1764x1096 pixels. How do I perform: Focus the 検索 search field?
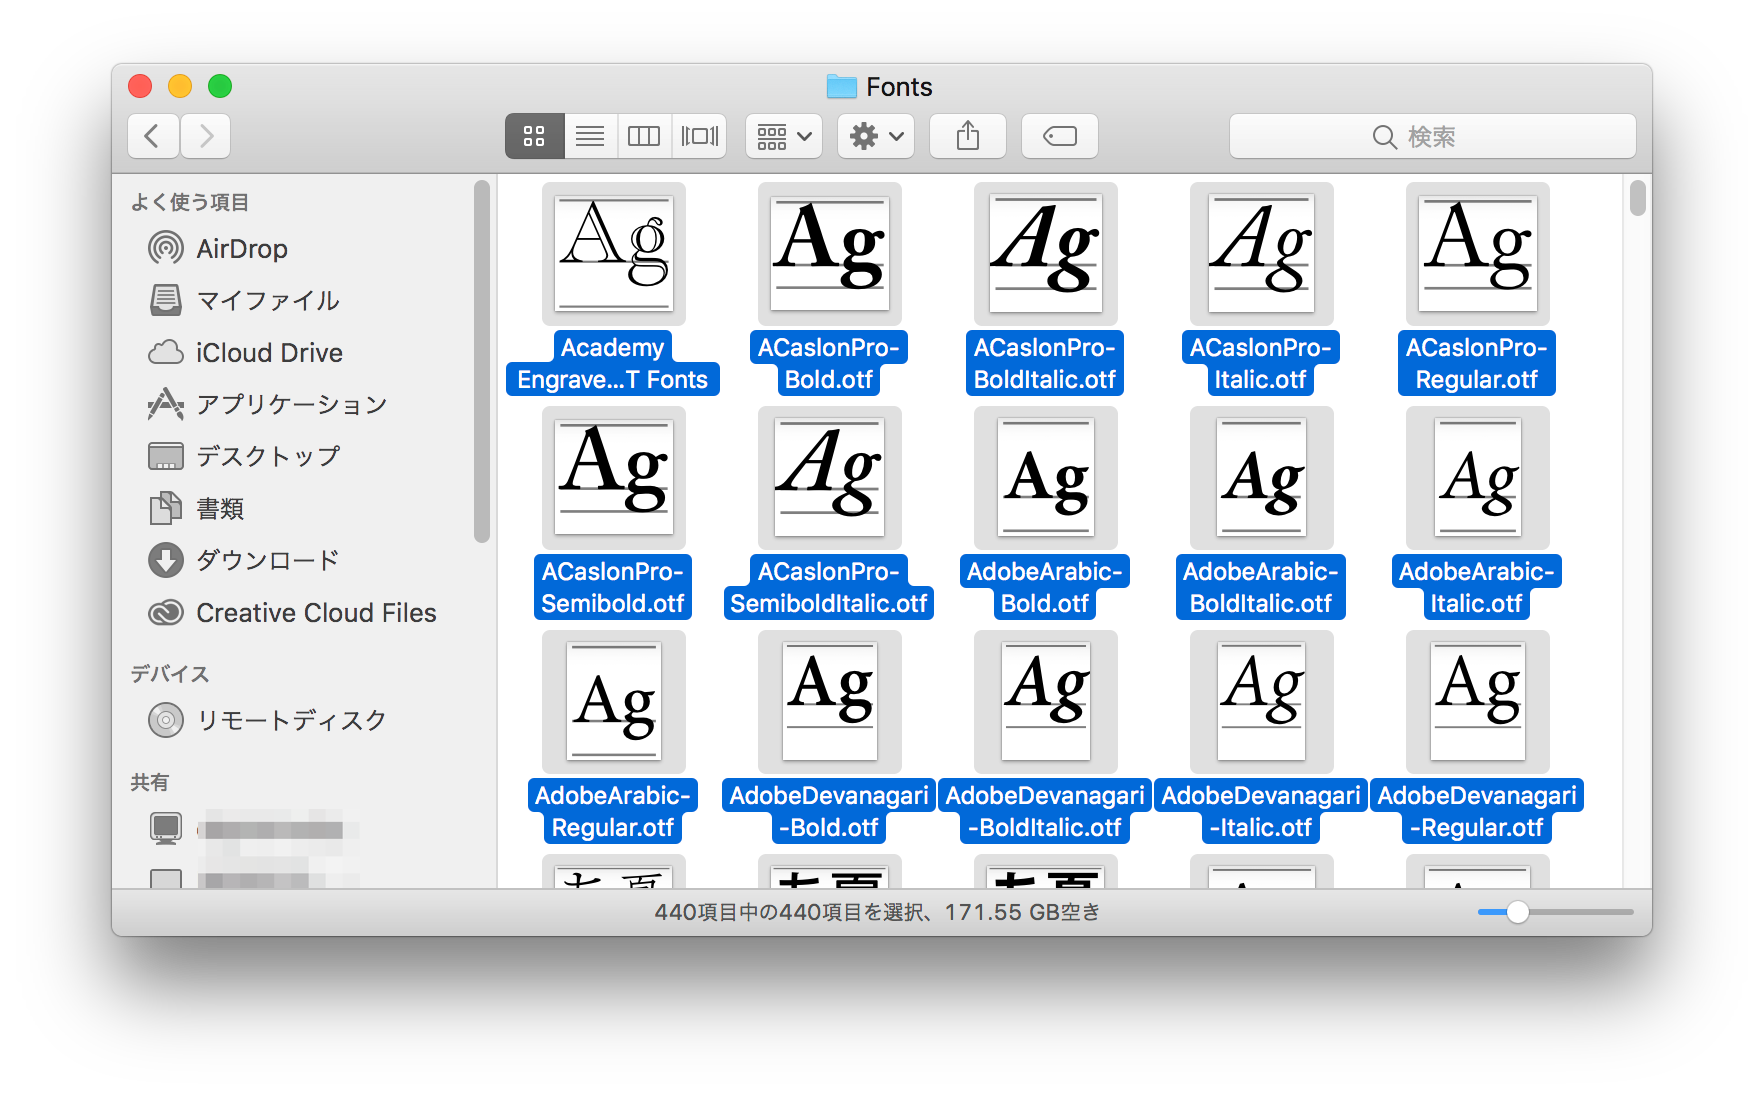point(1433,136)
